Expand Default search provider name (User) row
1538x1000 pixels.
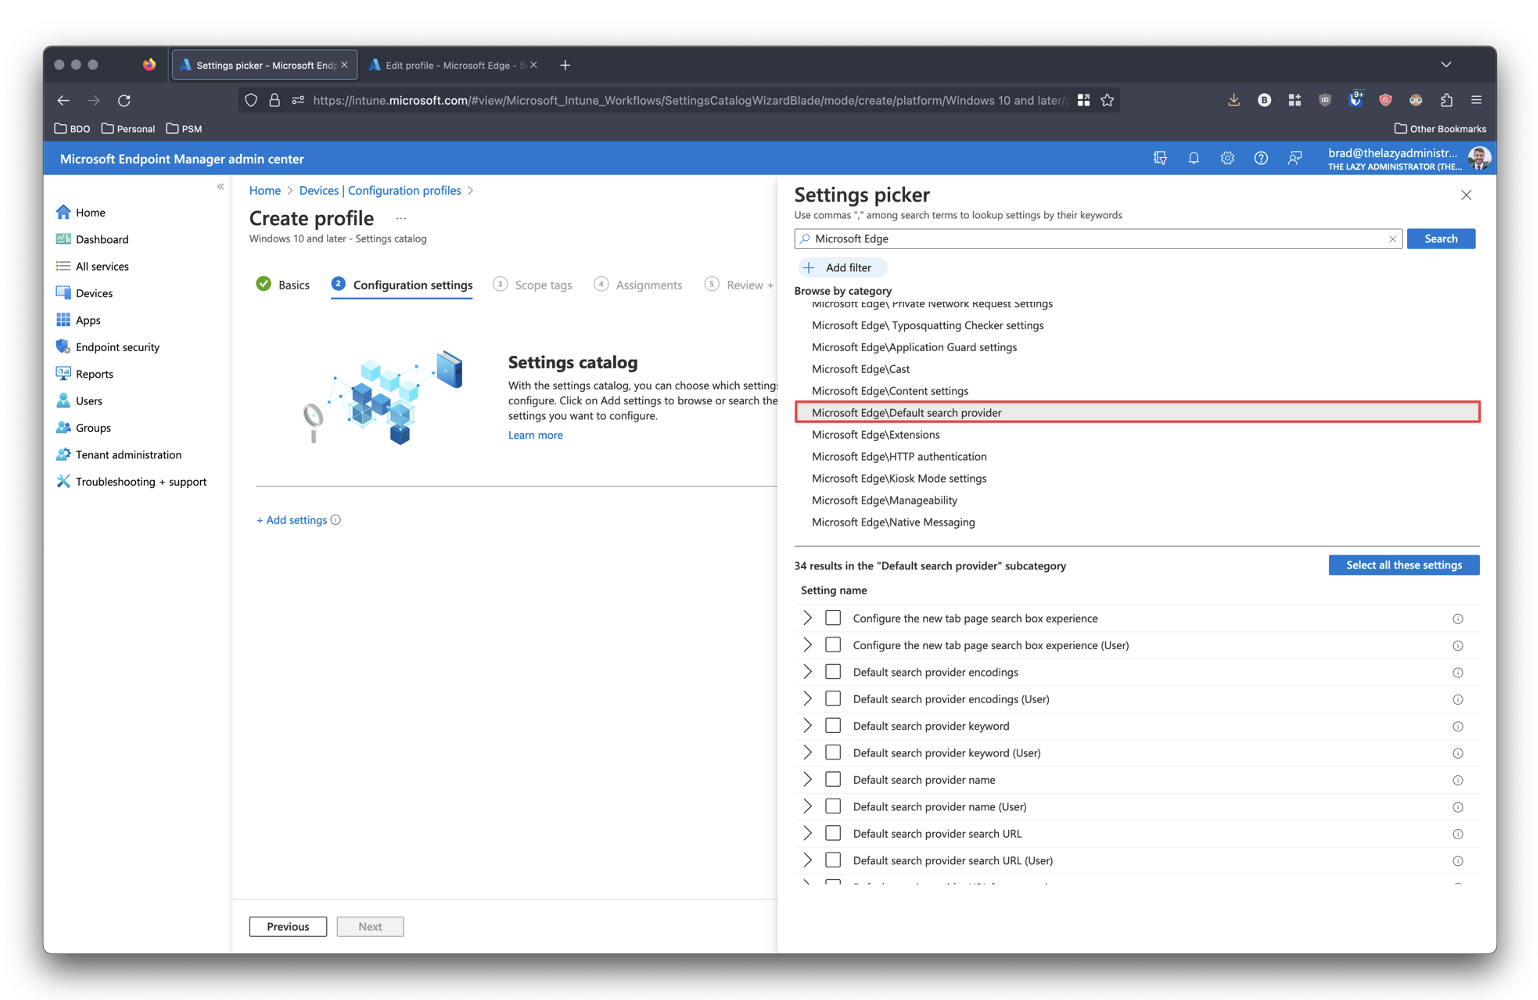(x=808, y=806)
